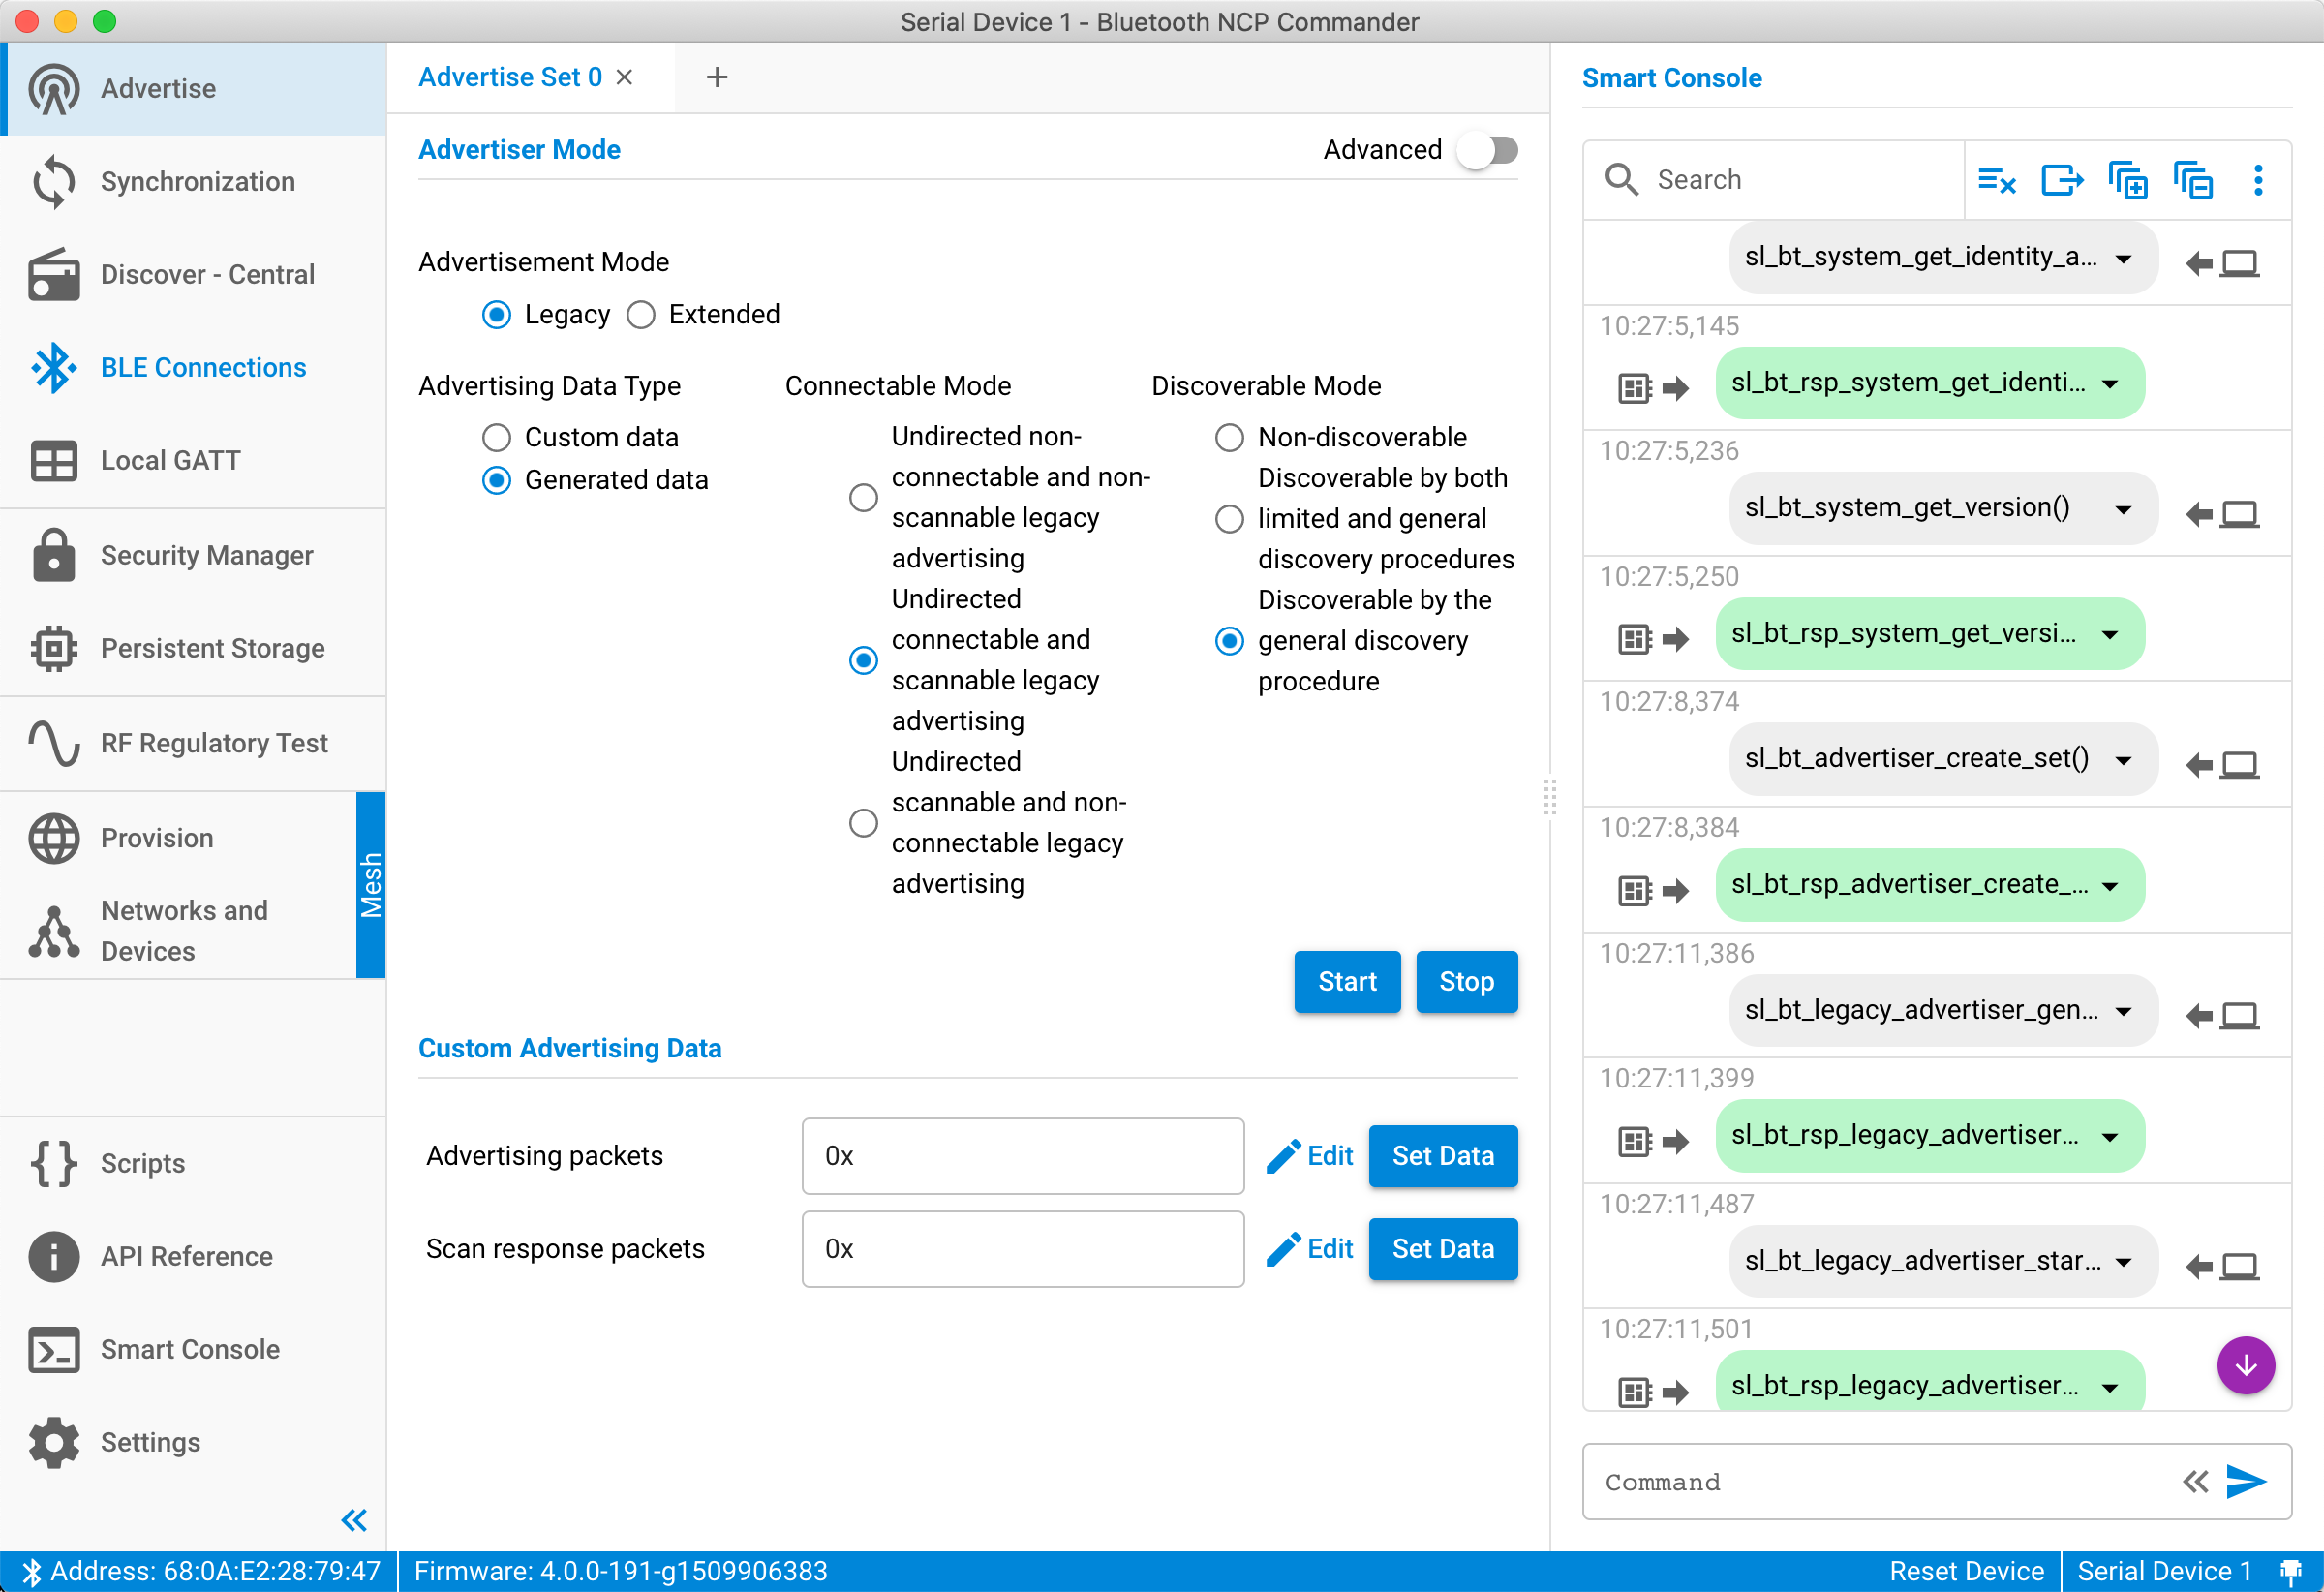Select Extended advertisement mode

pyautogui.click(x=640, y=315)
